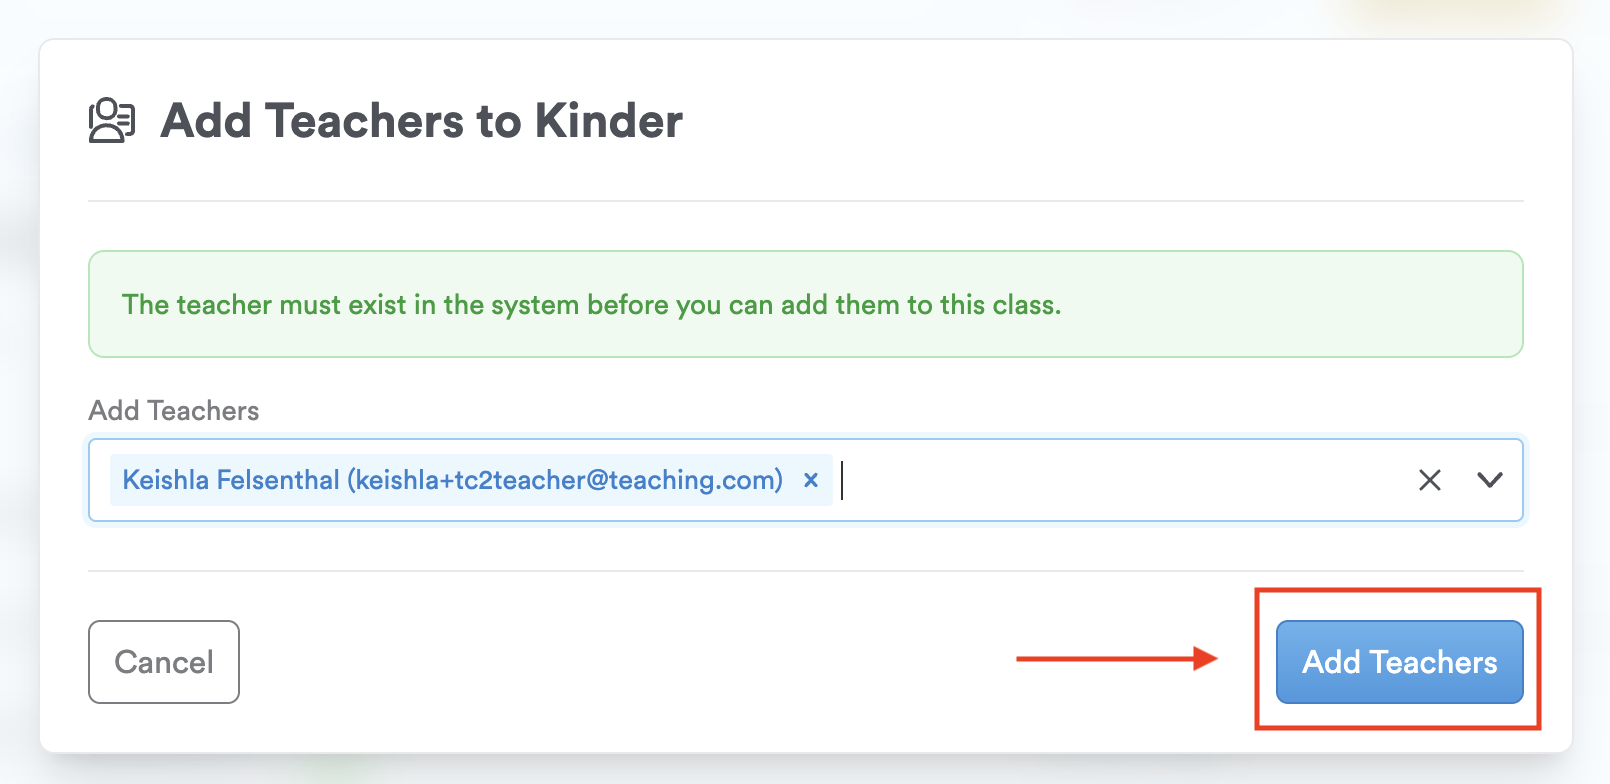The width and height of the screenshot is (1610, 784).
Task: Open the Add Teachers dropdown chevron
Action: (x=1490, y=480)
